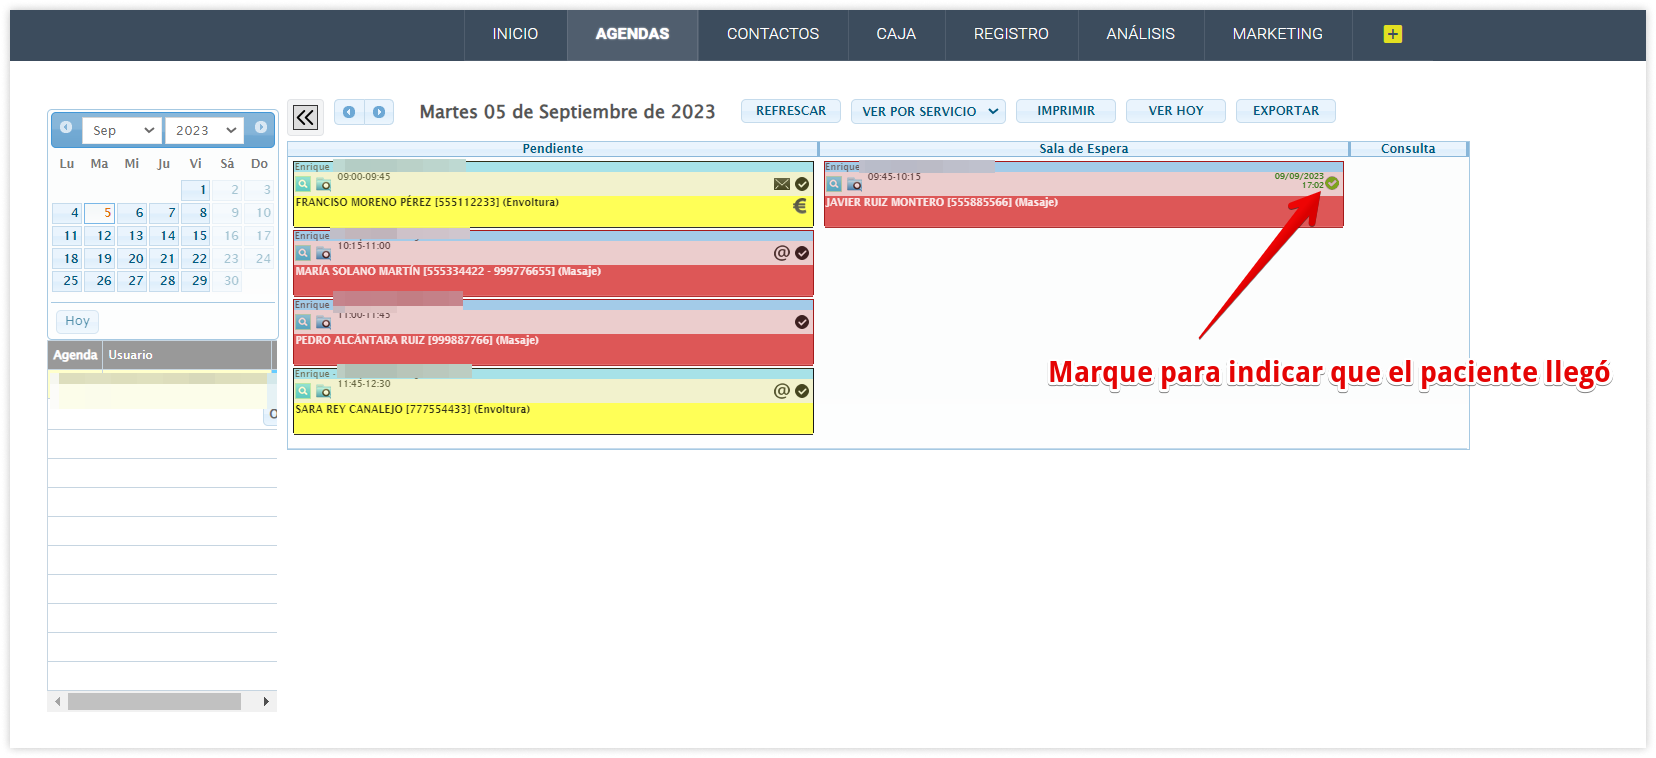The width and height of the screenshot is (1656, 758).
Task: Select day 14 in the mini calendar
Action: click(x=163, y=236)
